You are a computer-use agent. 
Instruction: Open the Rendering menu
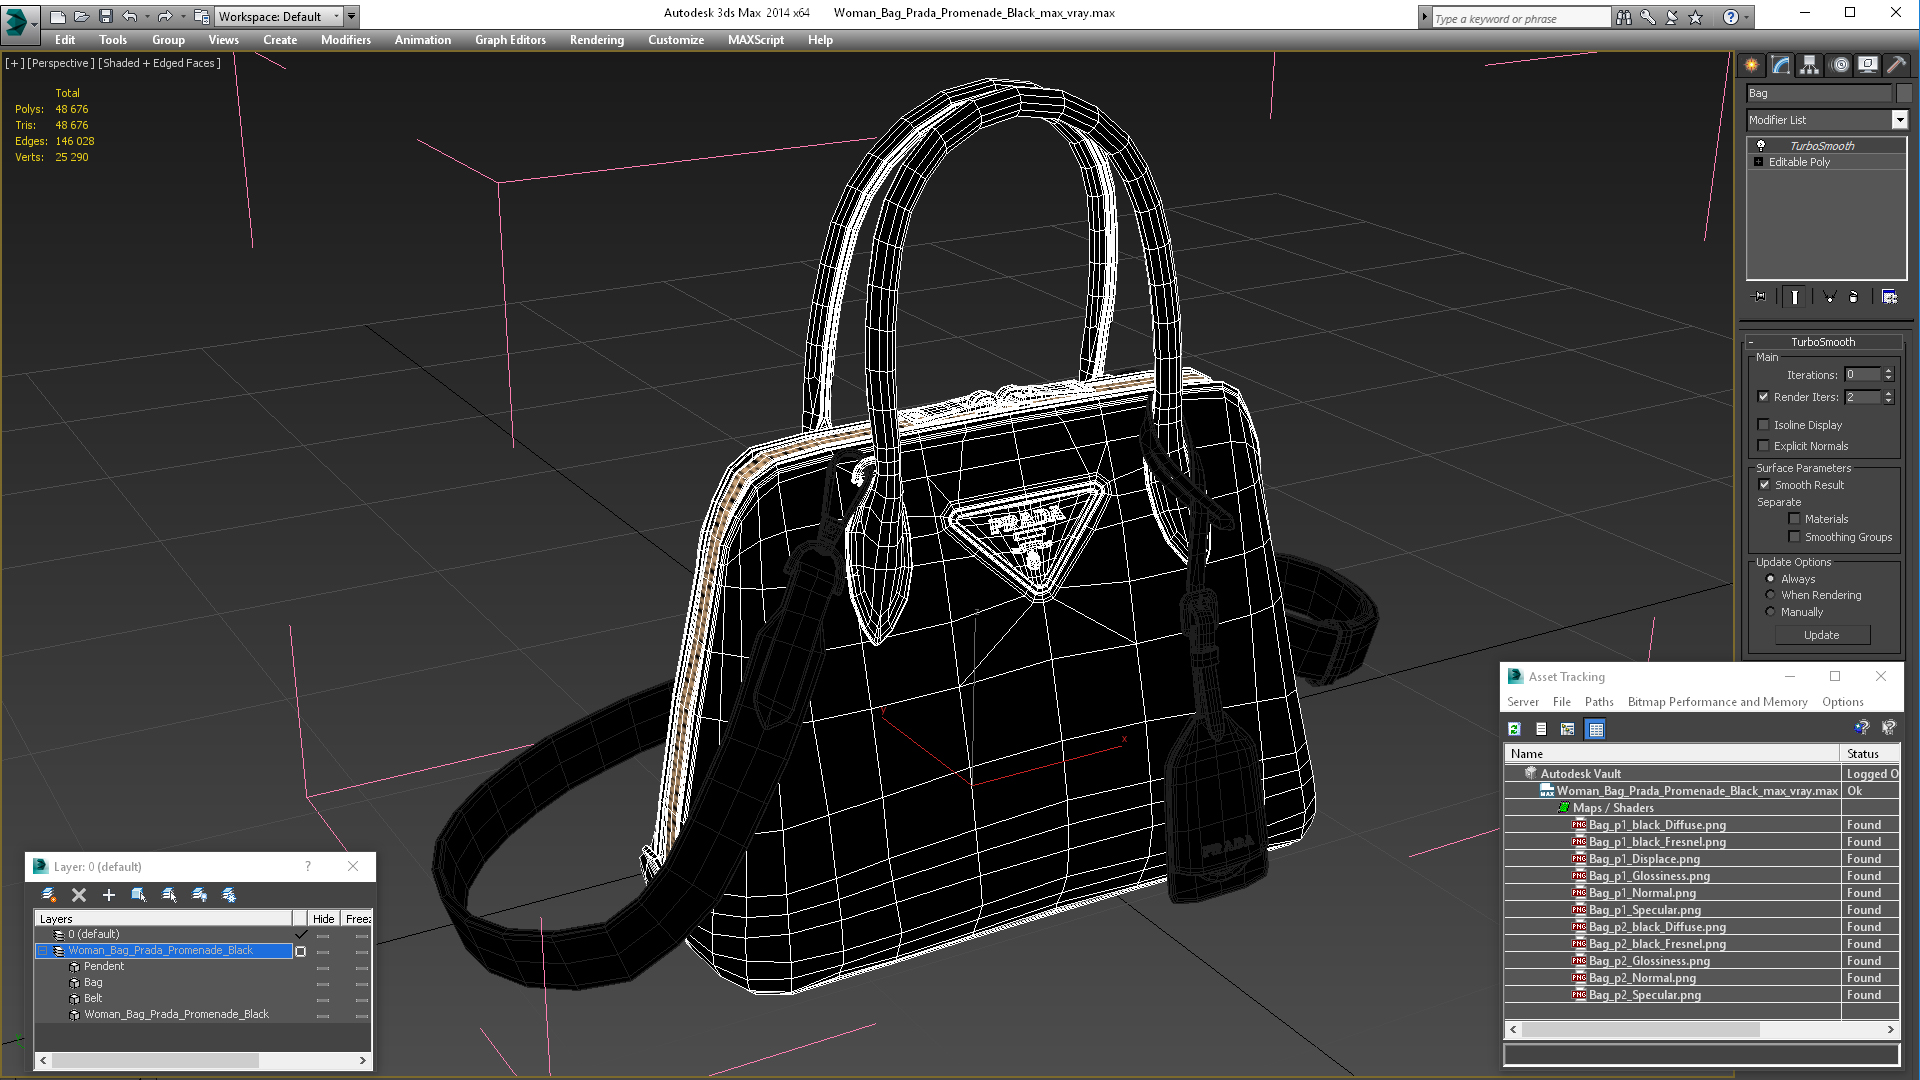[596, 40]
